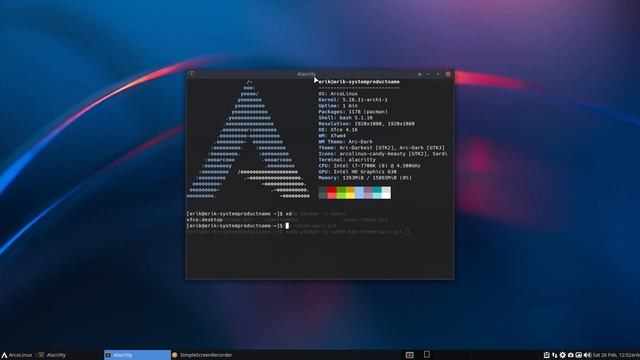The width and height of the screenshot is (640, 360).
Task: Click the "Resolution: 1920x1080, 1920x1080" line
Action: [x=367, y=124]
